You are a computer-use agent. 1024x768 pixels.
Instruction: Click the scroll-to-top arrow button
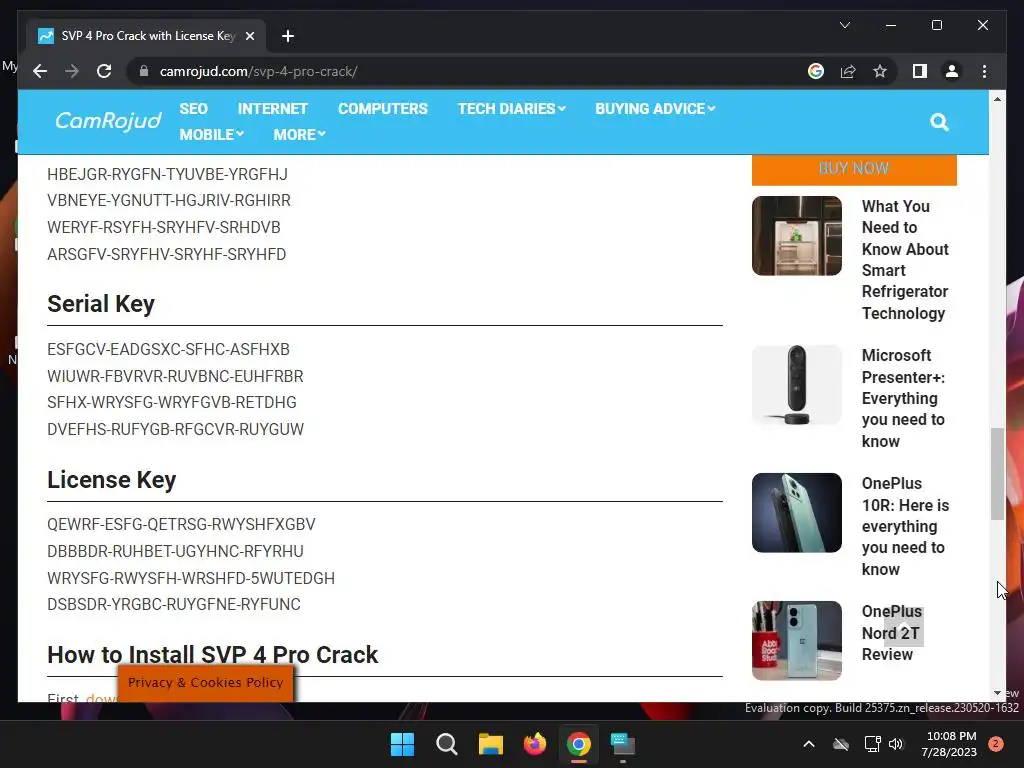904,629
